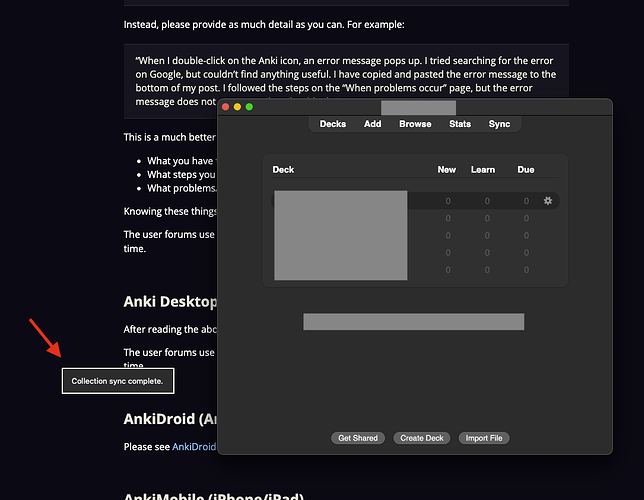Click the Due column header
The width and height of the screenshot is (644, 500).
[526, 170]
